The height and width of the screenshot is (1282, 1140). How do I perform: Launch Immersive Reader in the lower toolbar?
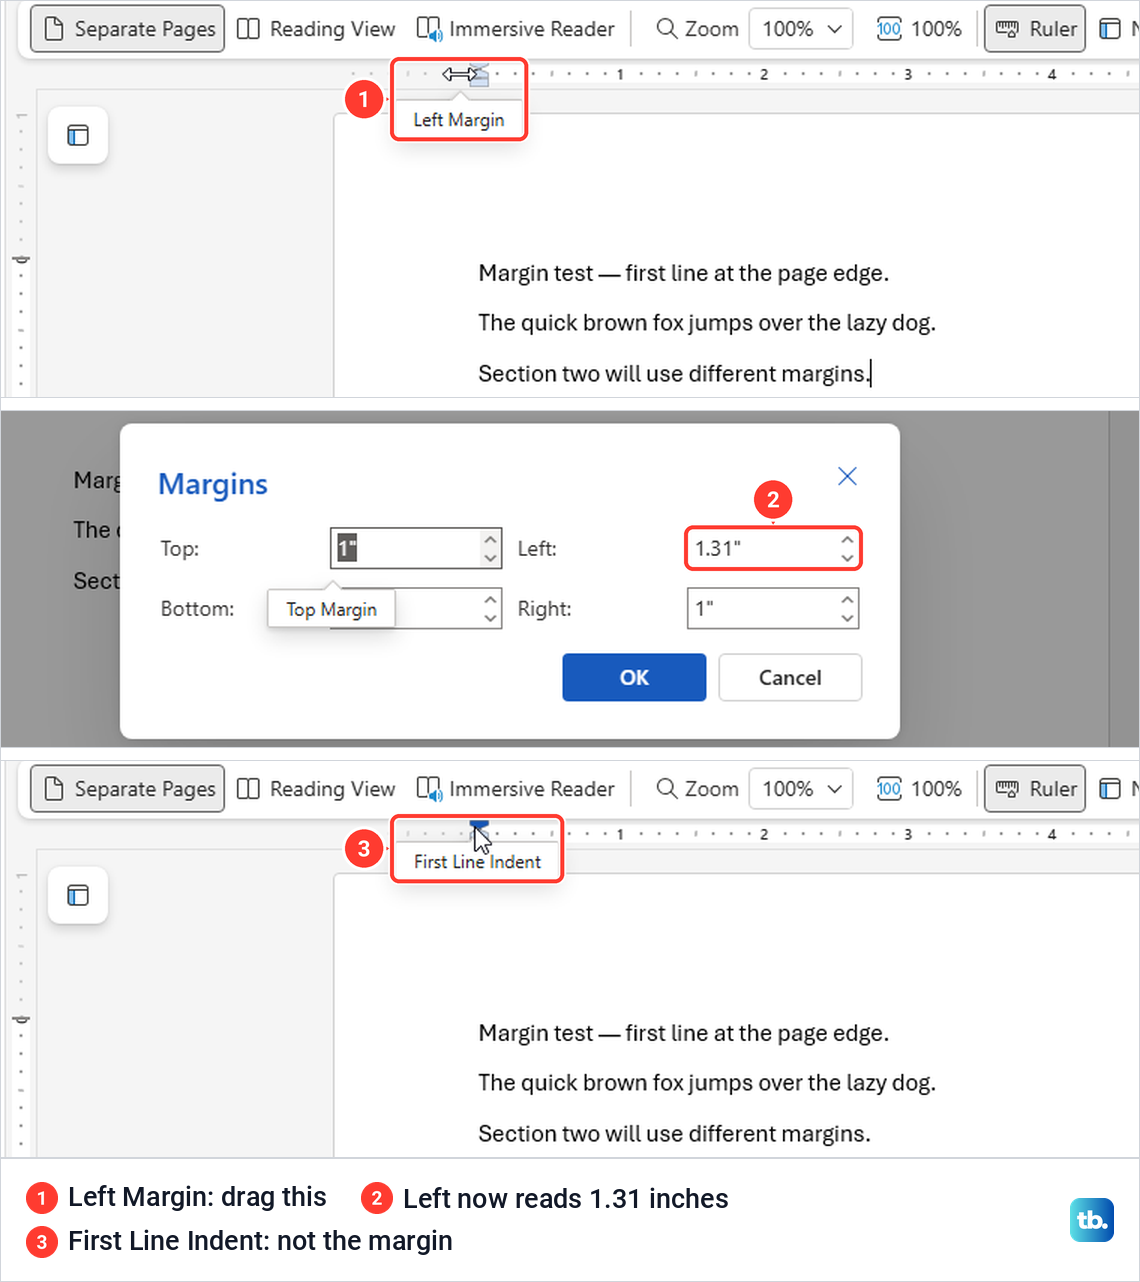point(515,789)
